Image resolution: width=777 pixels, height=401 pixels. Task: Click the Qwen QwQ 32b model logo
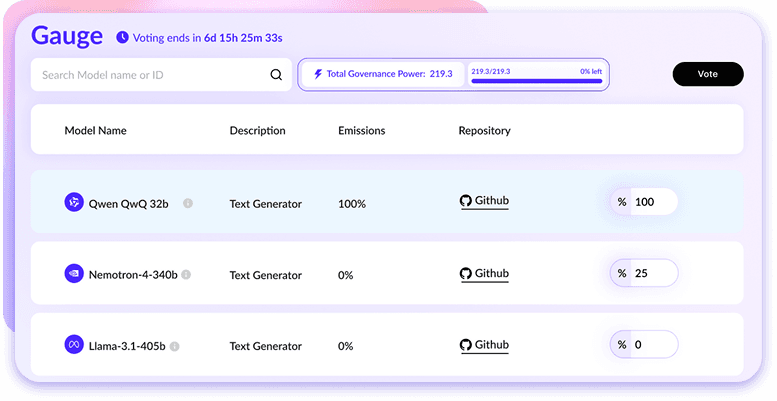pos(72,203)
